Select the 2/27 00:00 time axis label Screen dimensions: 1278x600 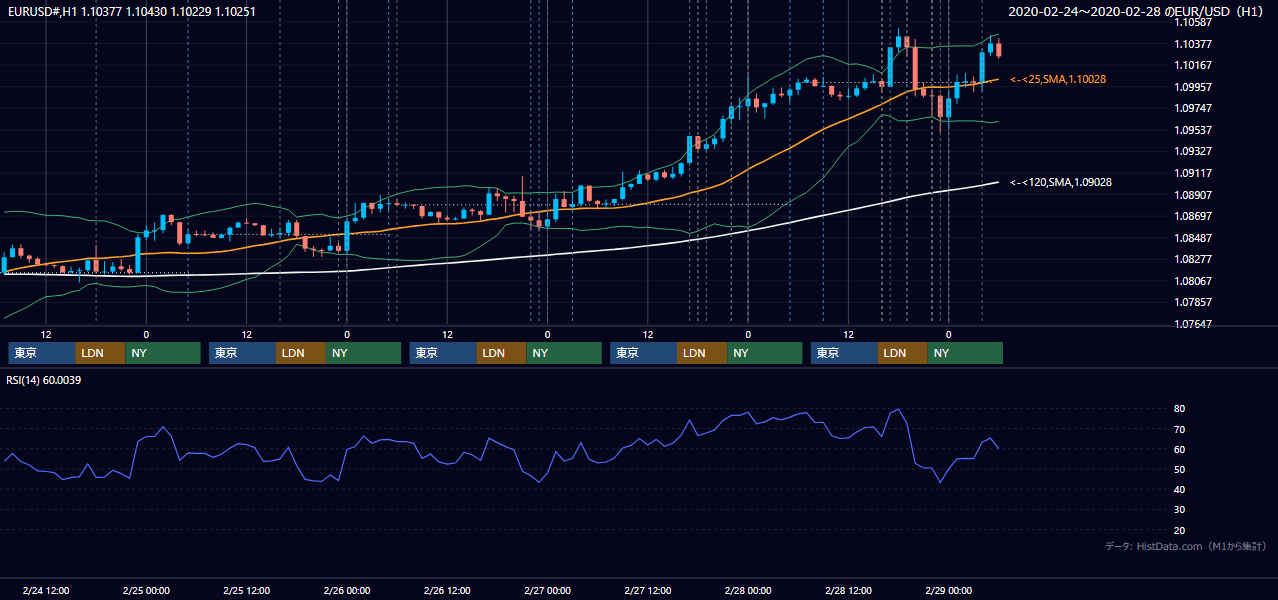point(547,590)
